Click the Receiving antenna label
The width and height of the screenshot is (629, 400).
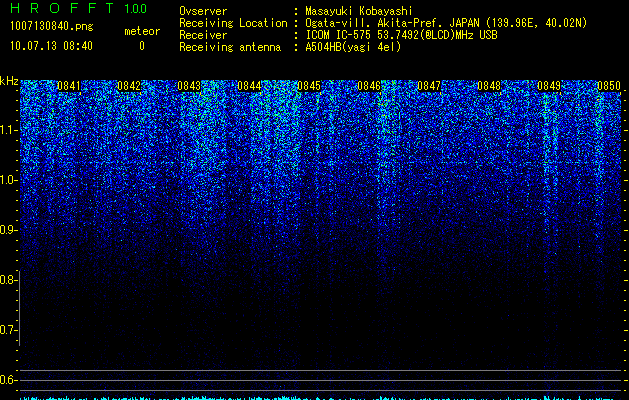click(x=230, y=47)
